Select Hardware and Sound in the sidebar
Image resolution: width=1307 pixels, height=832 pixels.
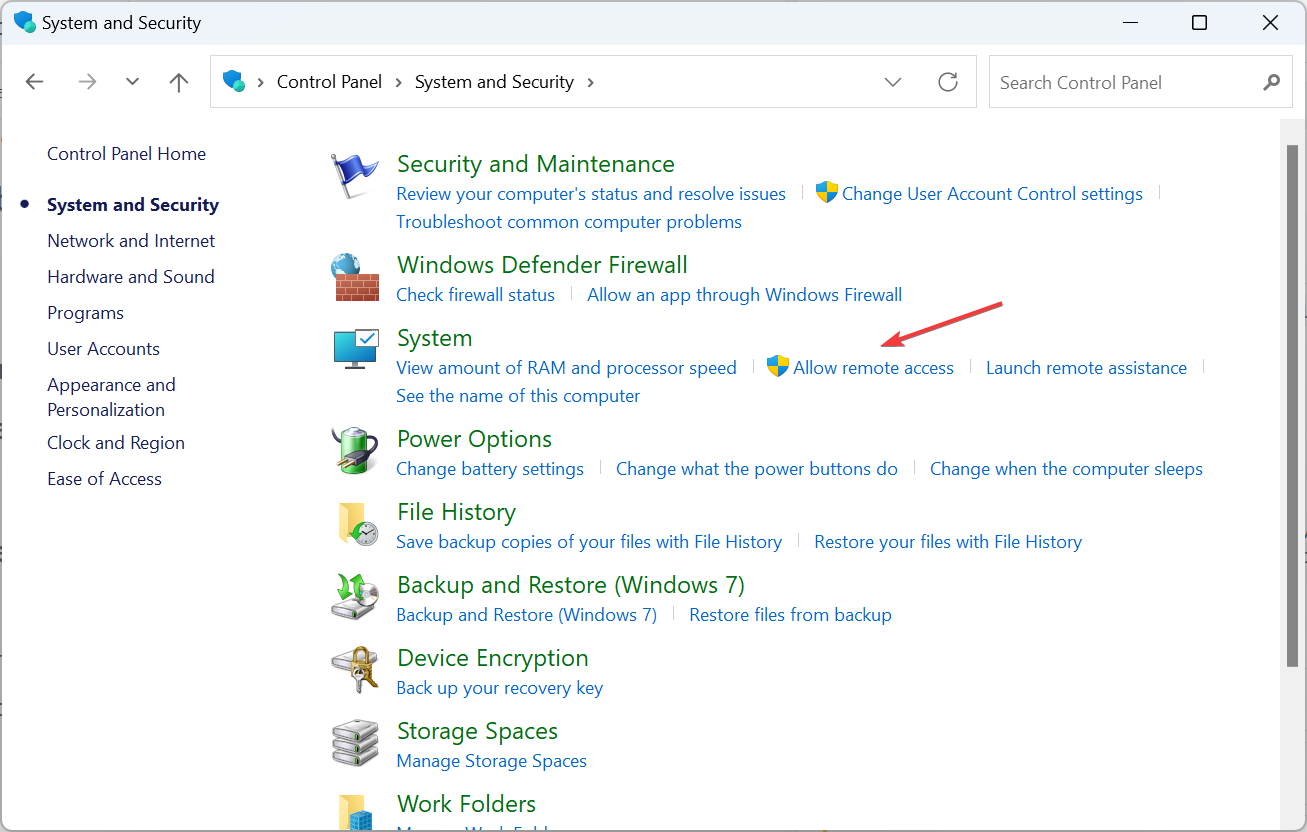click(131, 277)
